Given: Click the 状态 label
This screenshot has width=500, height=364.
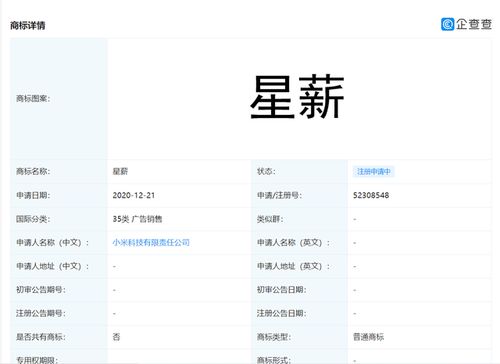Looking at the screenshot, I should (x=266, y=171).
